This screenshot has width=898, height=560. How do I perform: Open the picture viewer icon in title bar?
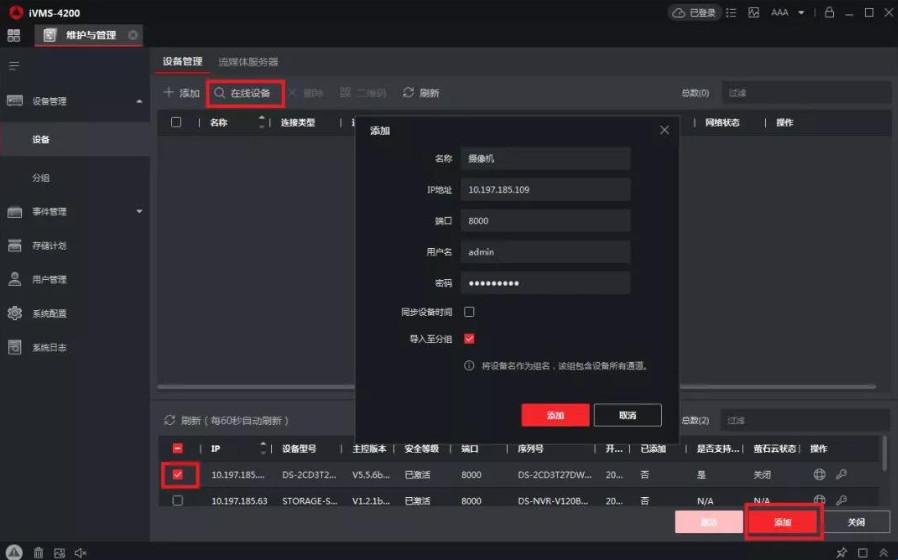point(754,13)
